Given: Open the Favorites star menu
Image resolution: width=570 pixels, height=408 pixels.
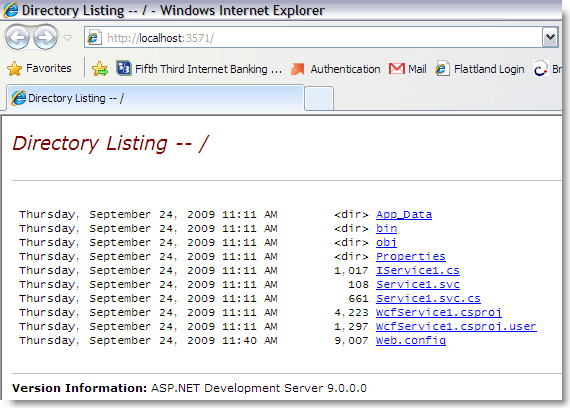Looking at the screenshot, I should pos(39,68).
